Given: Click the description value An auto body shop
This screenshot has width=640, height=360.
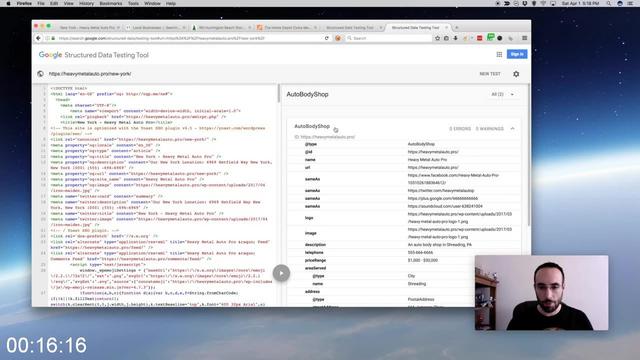Looking at the screenshot, I should pos(440,244).
